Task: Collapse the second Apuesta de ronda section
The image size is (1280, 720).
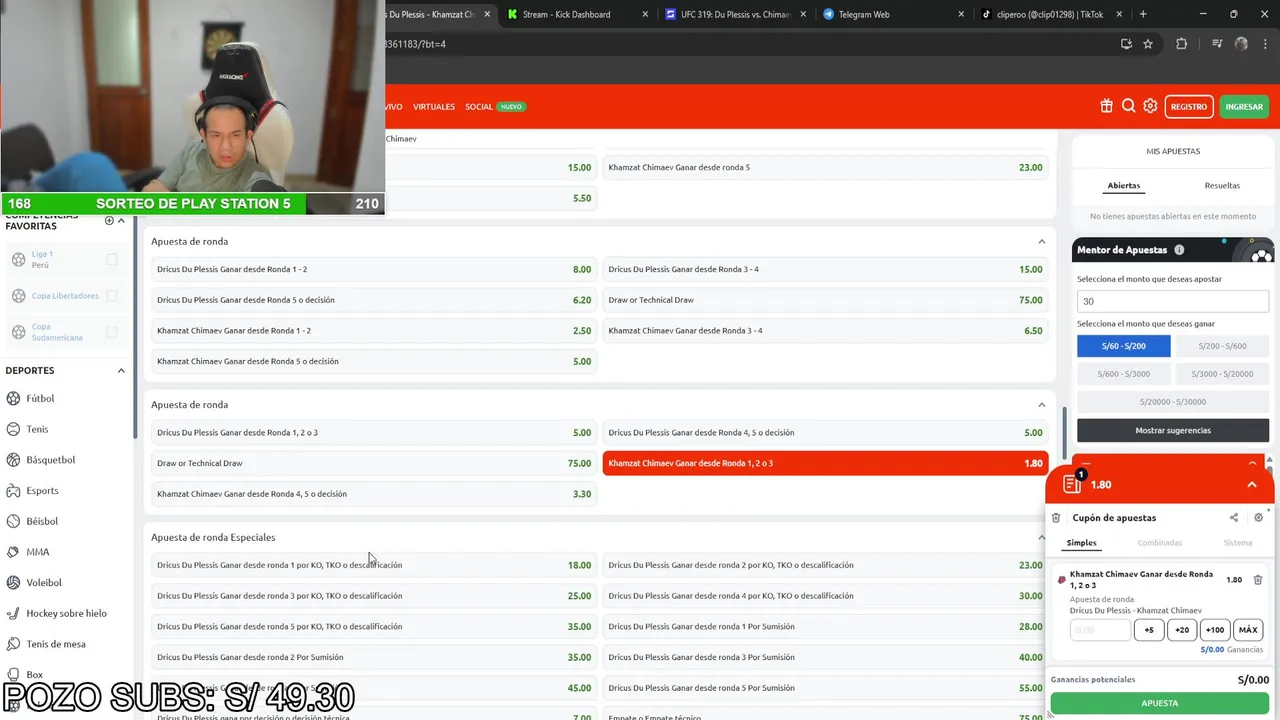Action: (1041, 405)
